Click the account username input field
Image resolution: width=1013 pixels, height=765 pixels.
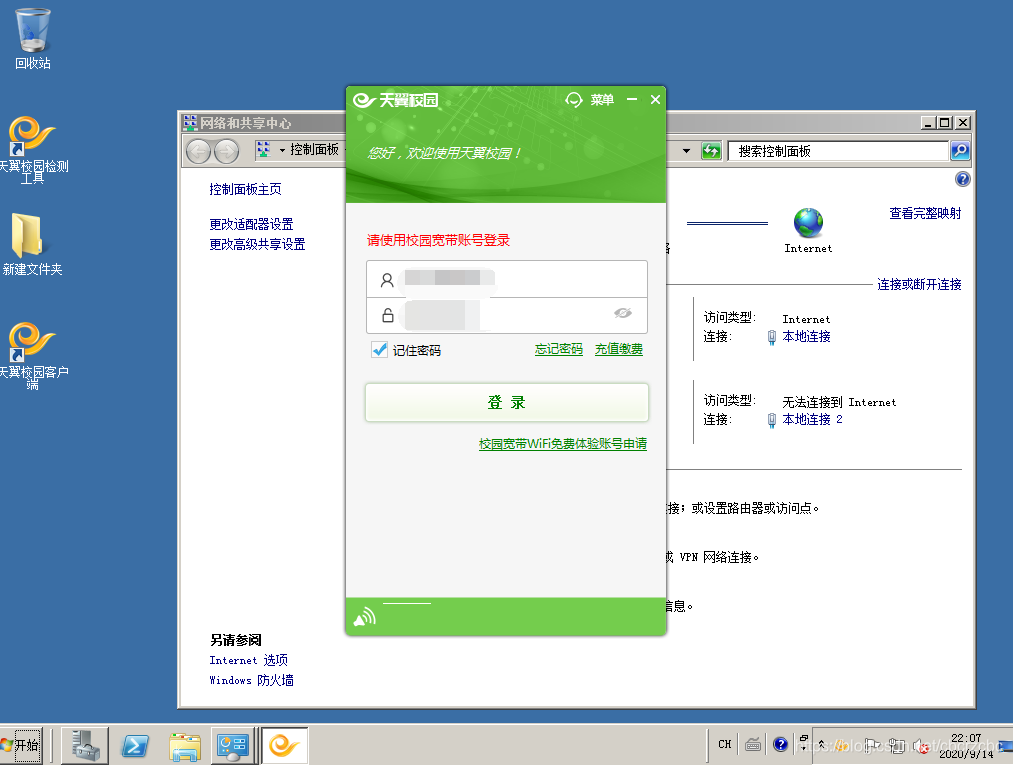point(506,279)
